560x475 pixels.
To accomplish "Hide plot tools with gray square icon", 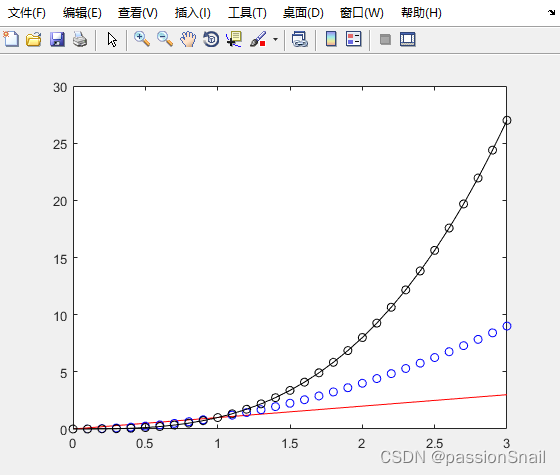I will pyautogui.click(x=385, y=39).
